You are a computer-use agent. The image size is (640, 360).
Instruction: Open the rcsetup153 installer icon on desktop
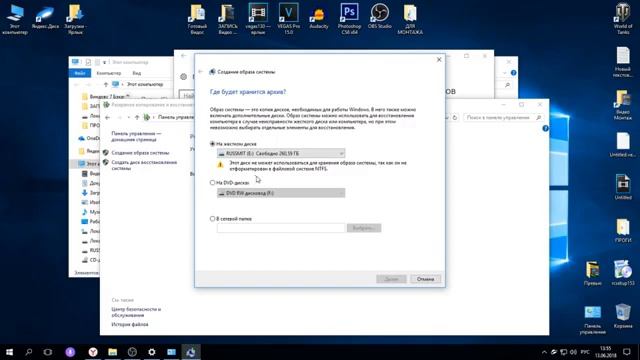pos(623,273)
